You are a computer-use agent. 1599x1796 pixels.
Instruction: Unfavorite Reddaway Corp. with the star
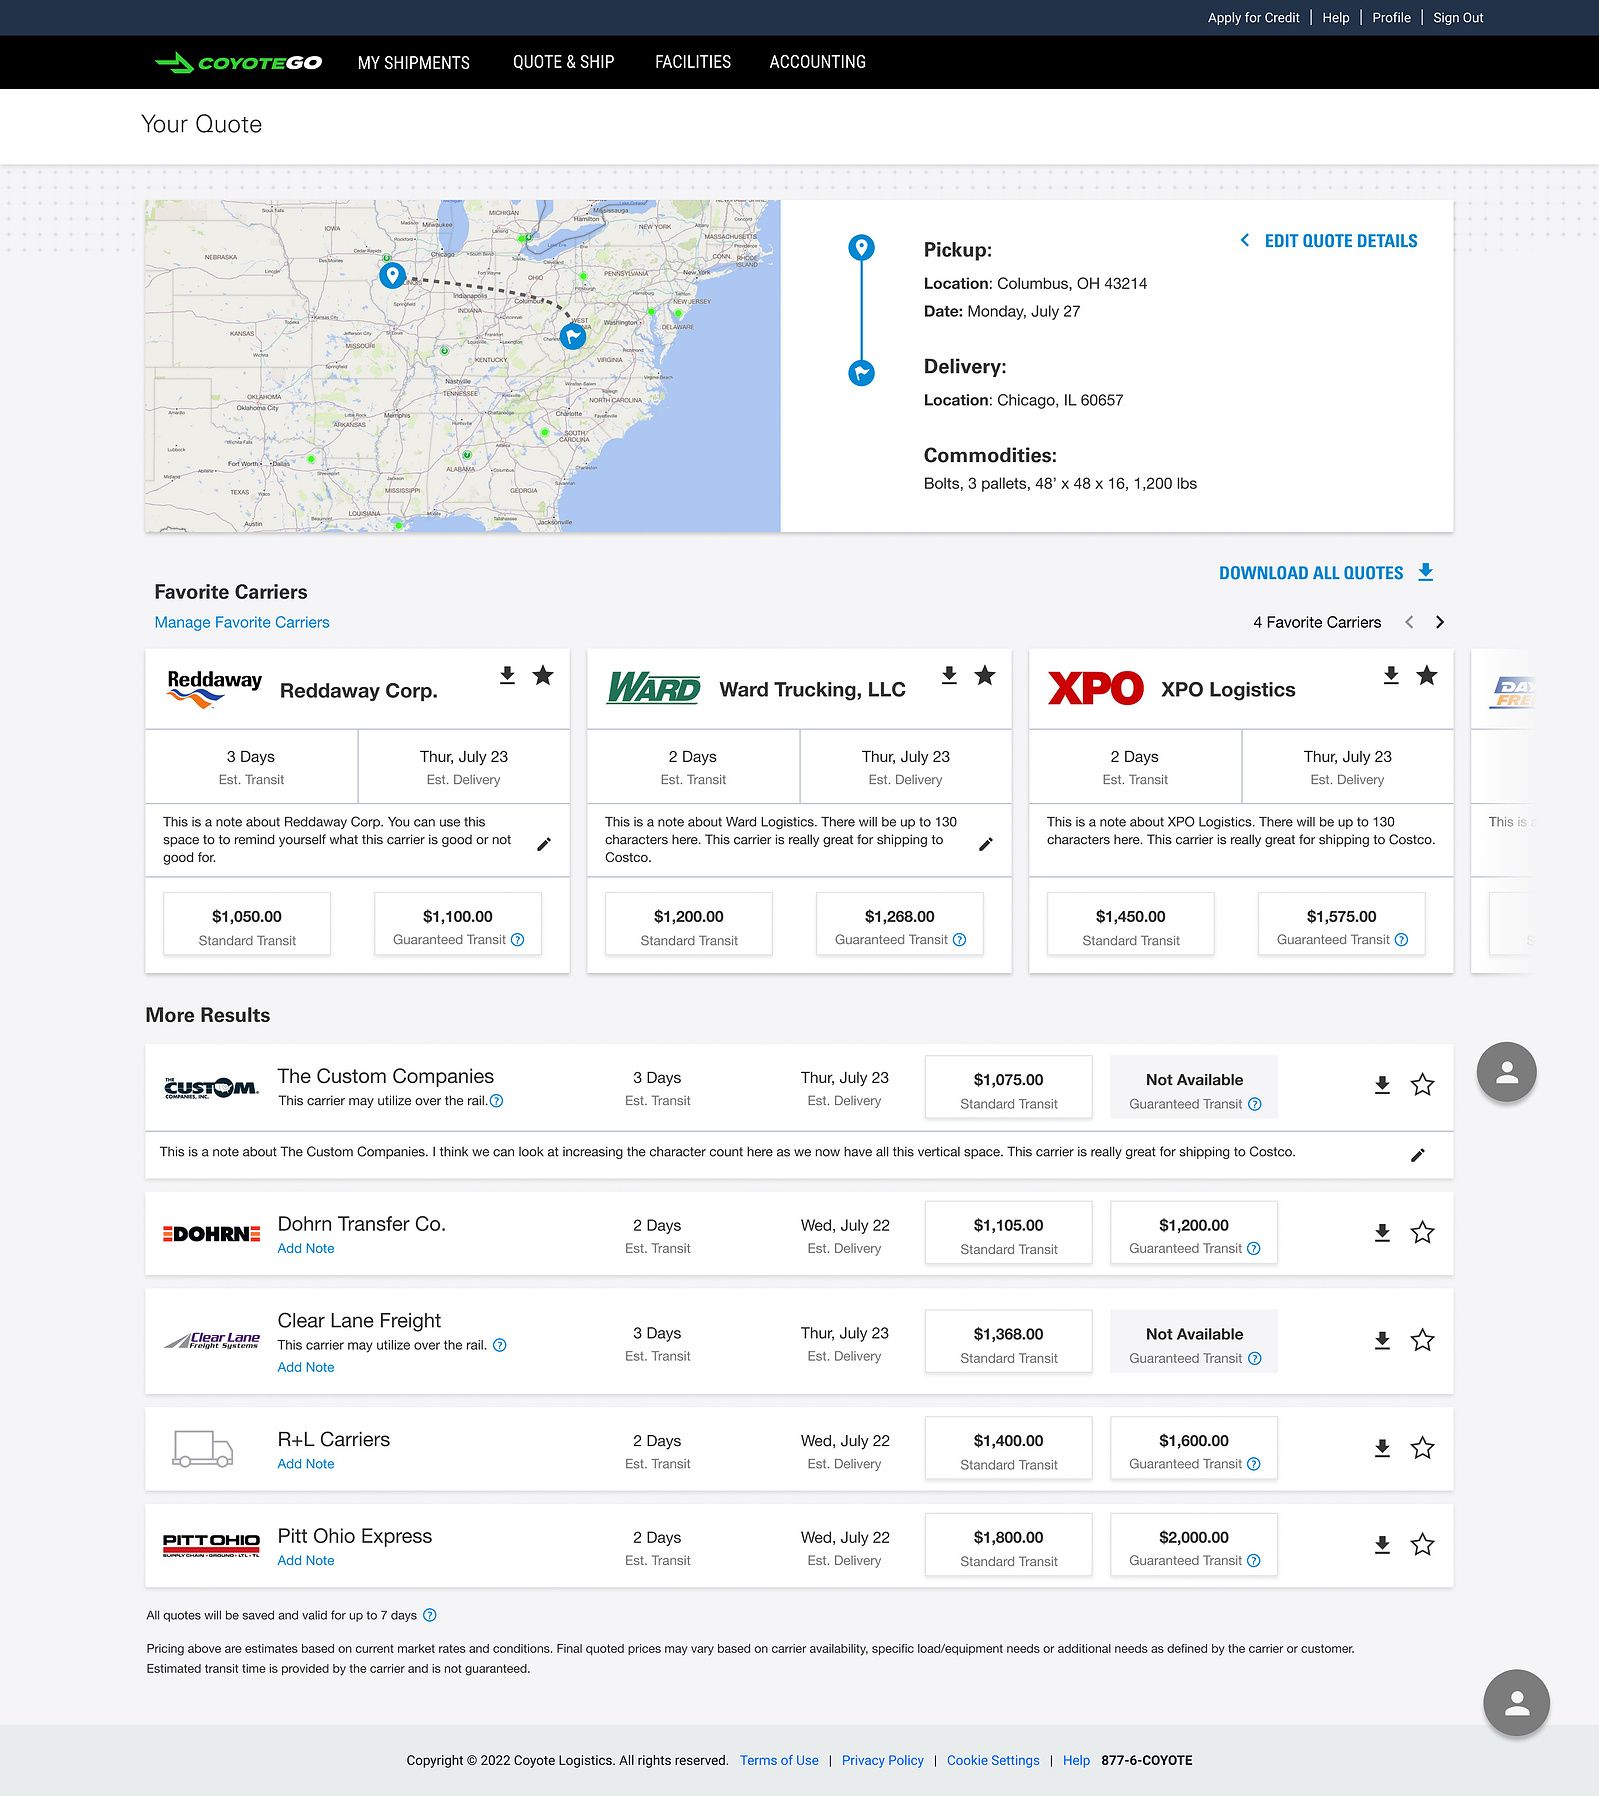coord(543,676)
